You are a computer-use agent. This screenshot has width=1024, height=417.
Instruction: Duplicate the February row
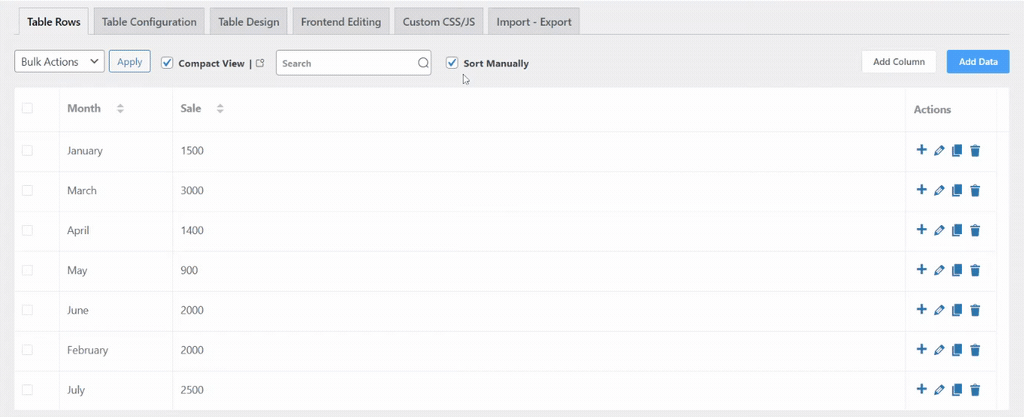(x=957, y=350)
